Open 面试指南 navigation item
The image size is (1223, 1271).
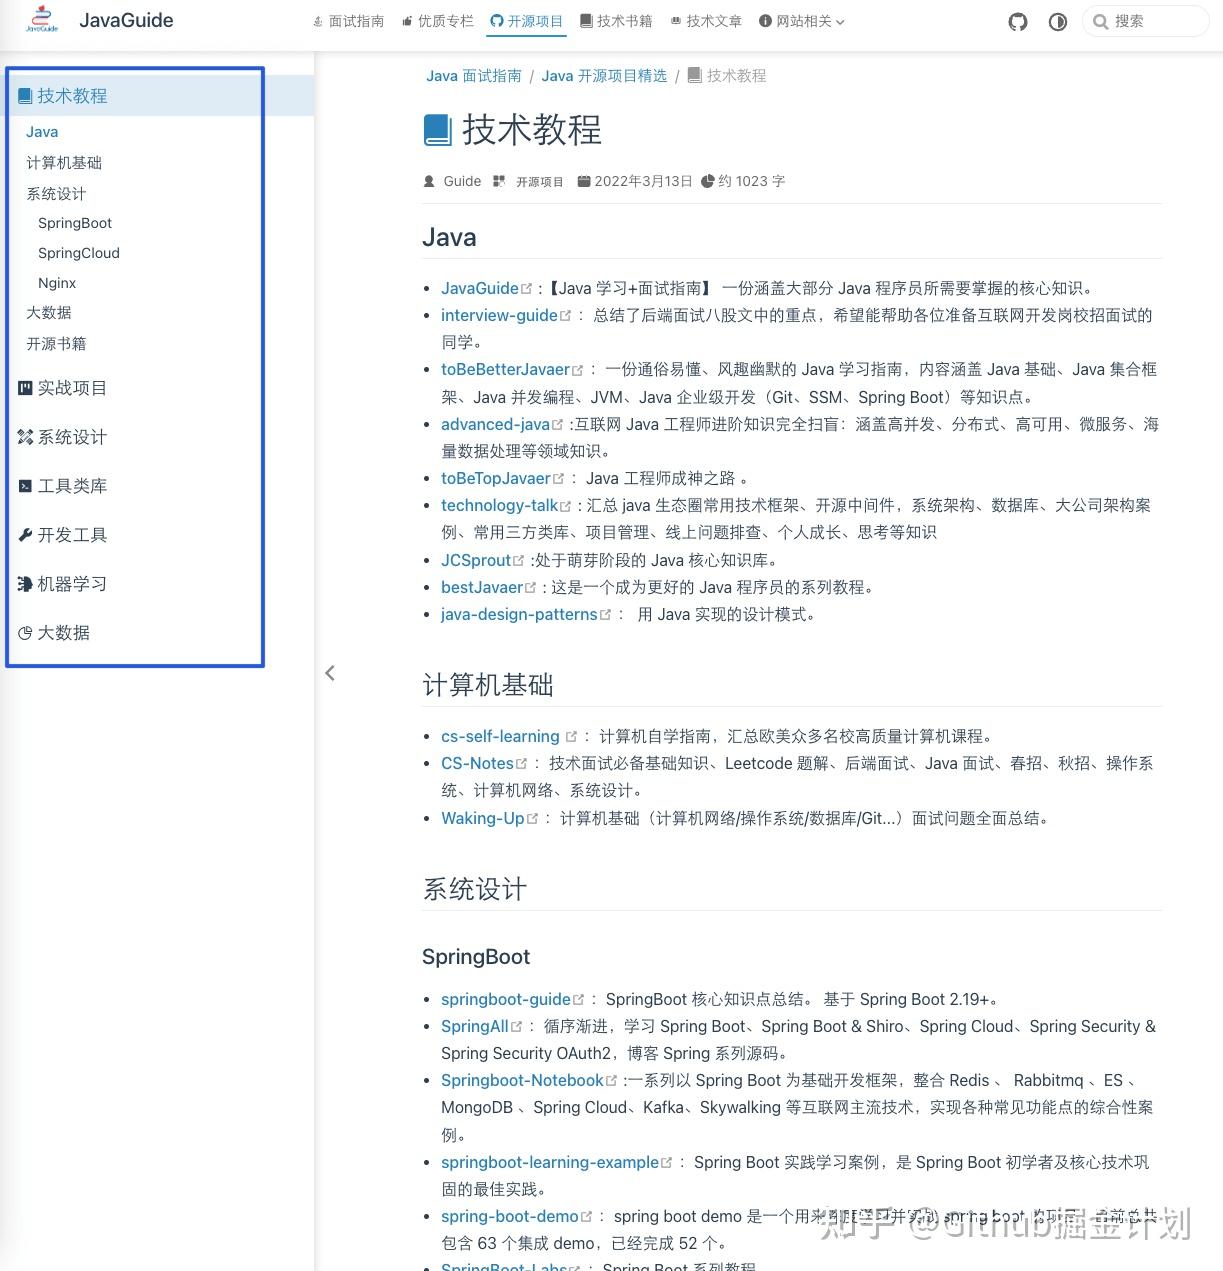(x=348, y=21)
